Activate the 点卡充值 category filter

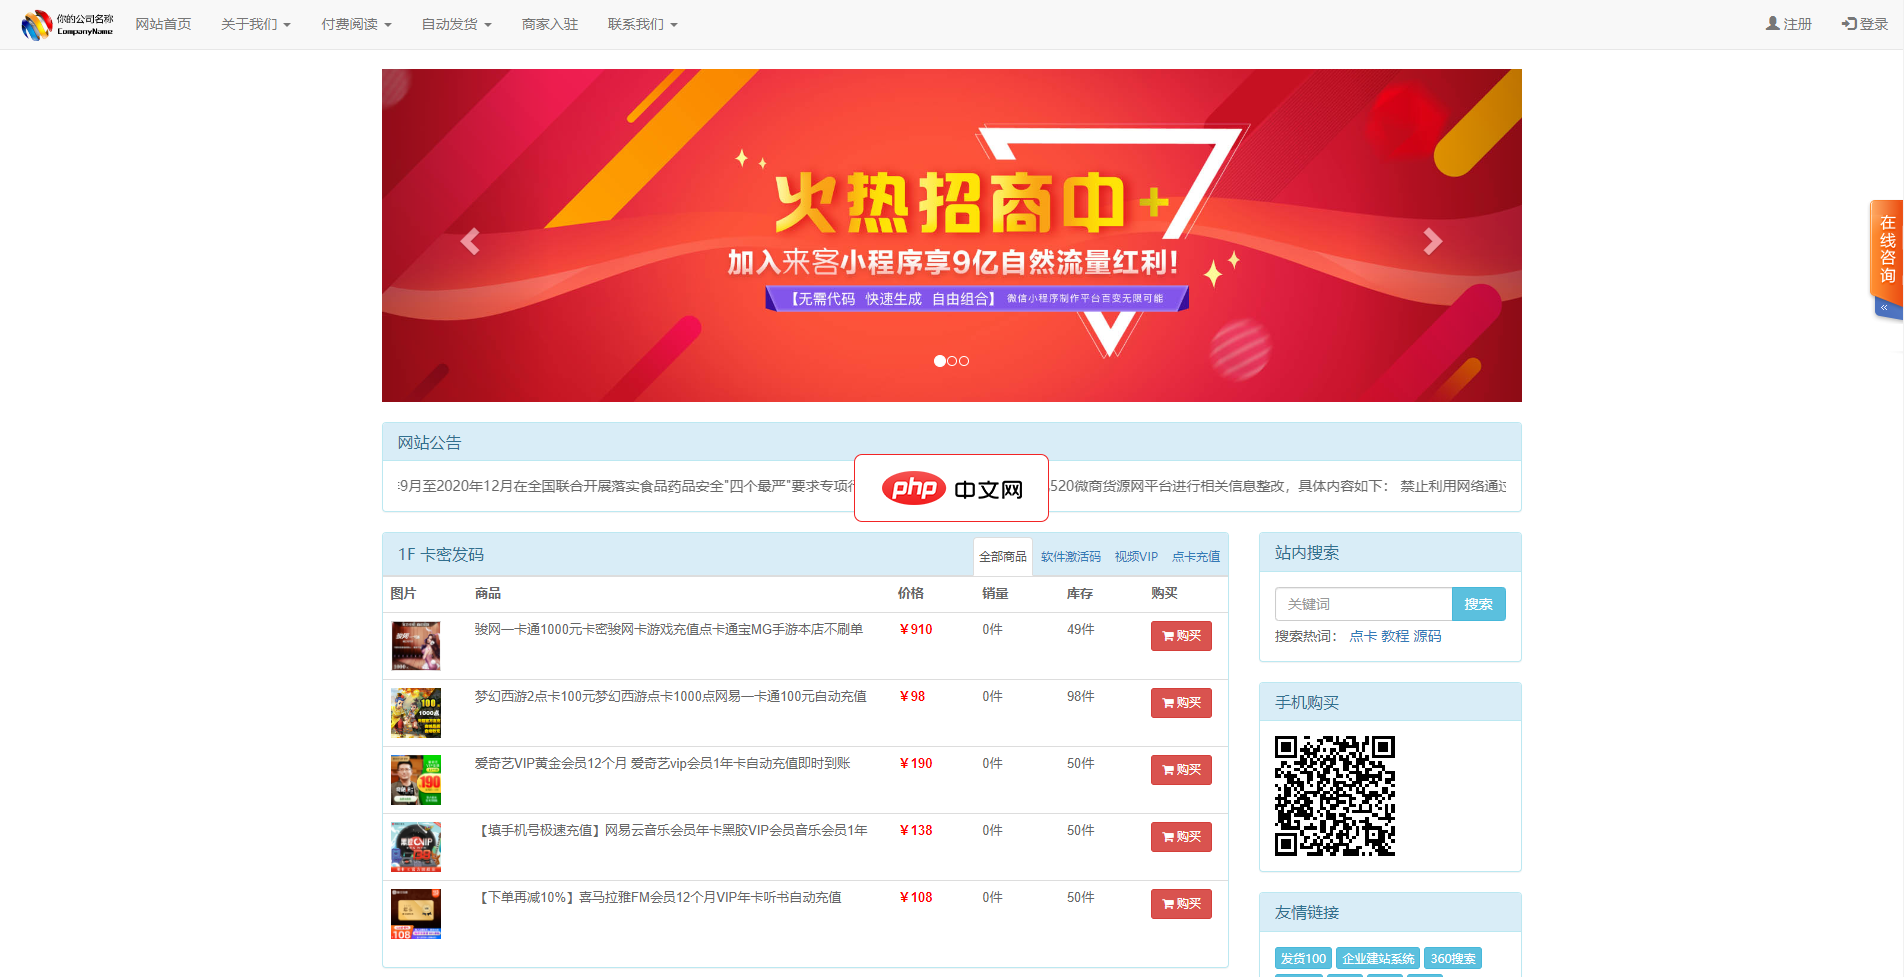click(1196, 556)
